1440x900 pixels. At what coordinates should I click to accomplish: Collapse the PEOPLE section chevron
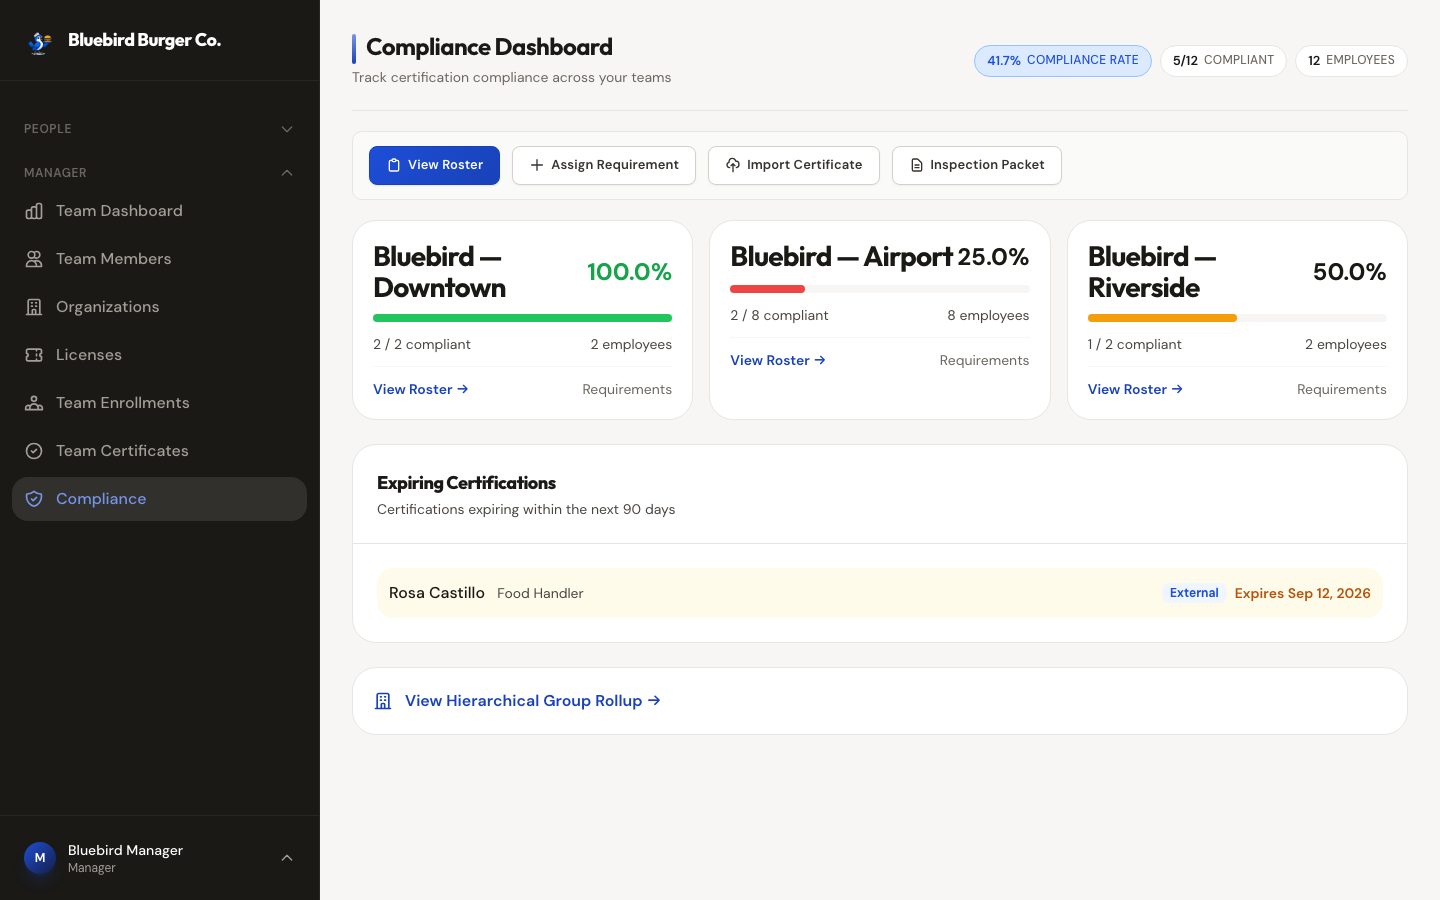[x=287, y=129]
